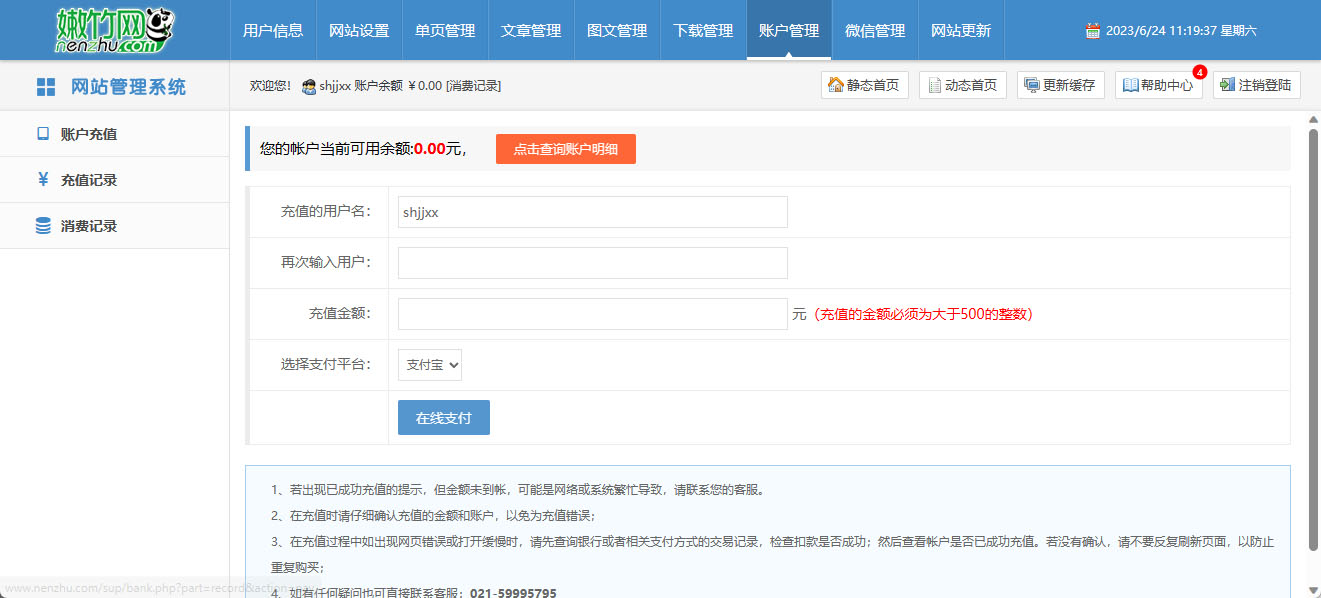Image resolution: width=1321 pixels, height=598 pixels.
Task: Open the [消费记录] link in welcome bar
Action: click(473, 86)
